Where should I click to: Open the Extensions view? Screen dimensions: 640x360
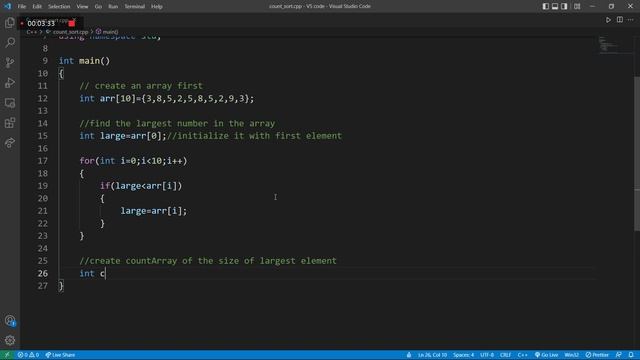pyautogui.click(x=10, y=123)
